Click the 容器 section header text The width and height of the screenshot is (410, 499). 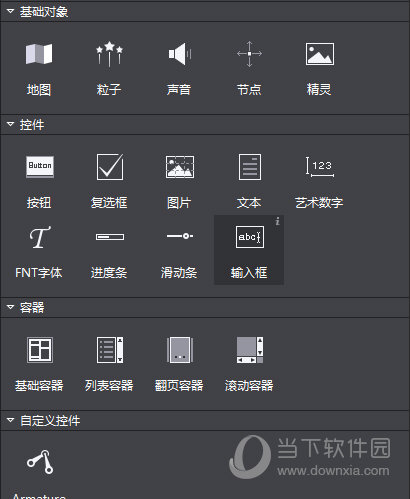click(x=32, y=307)
